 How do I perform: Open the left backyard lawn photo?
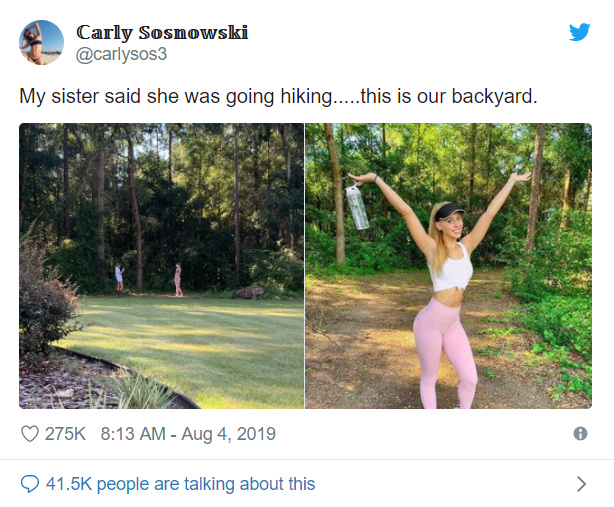161,265
